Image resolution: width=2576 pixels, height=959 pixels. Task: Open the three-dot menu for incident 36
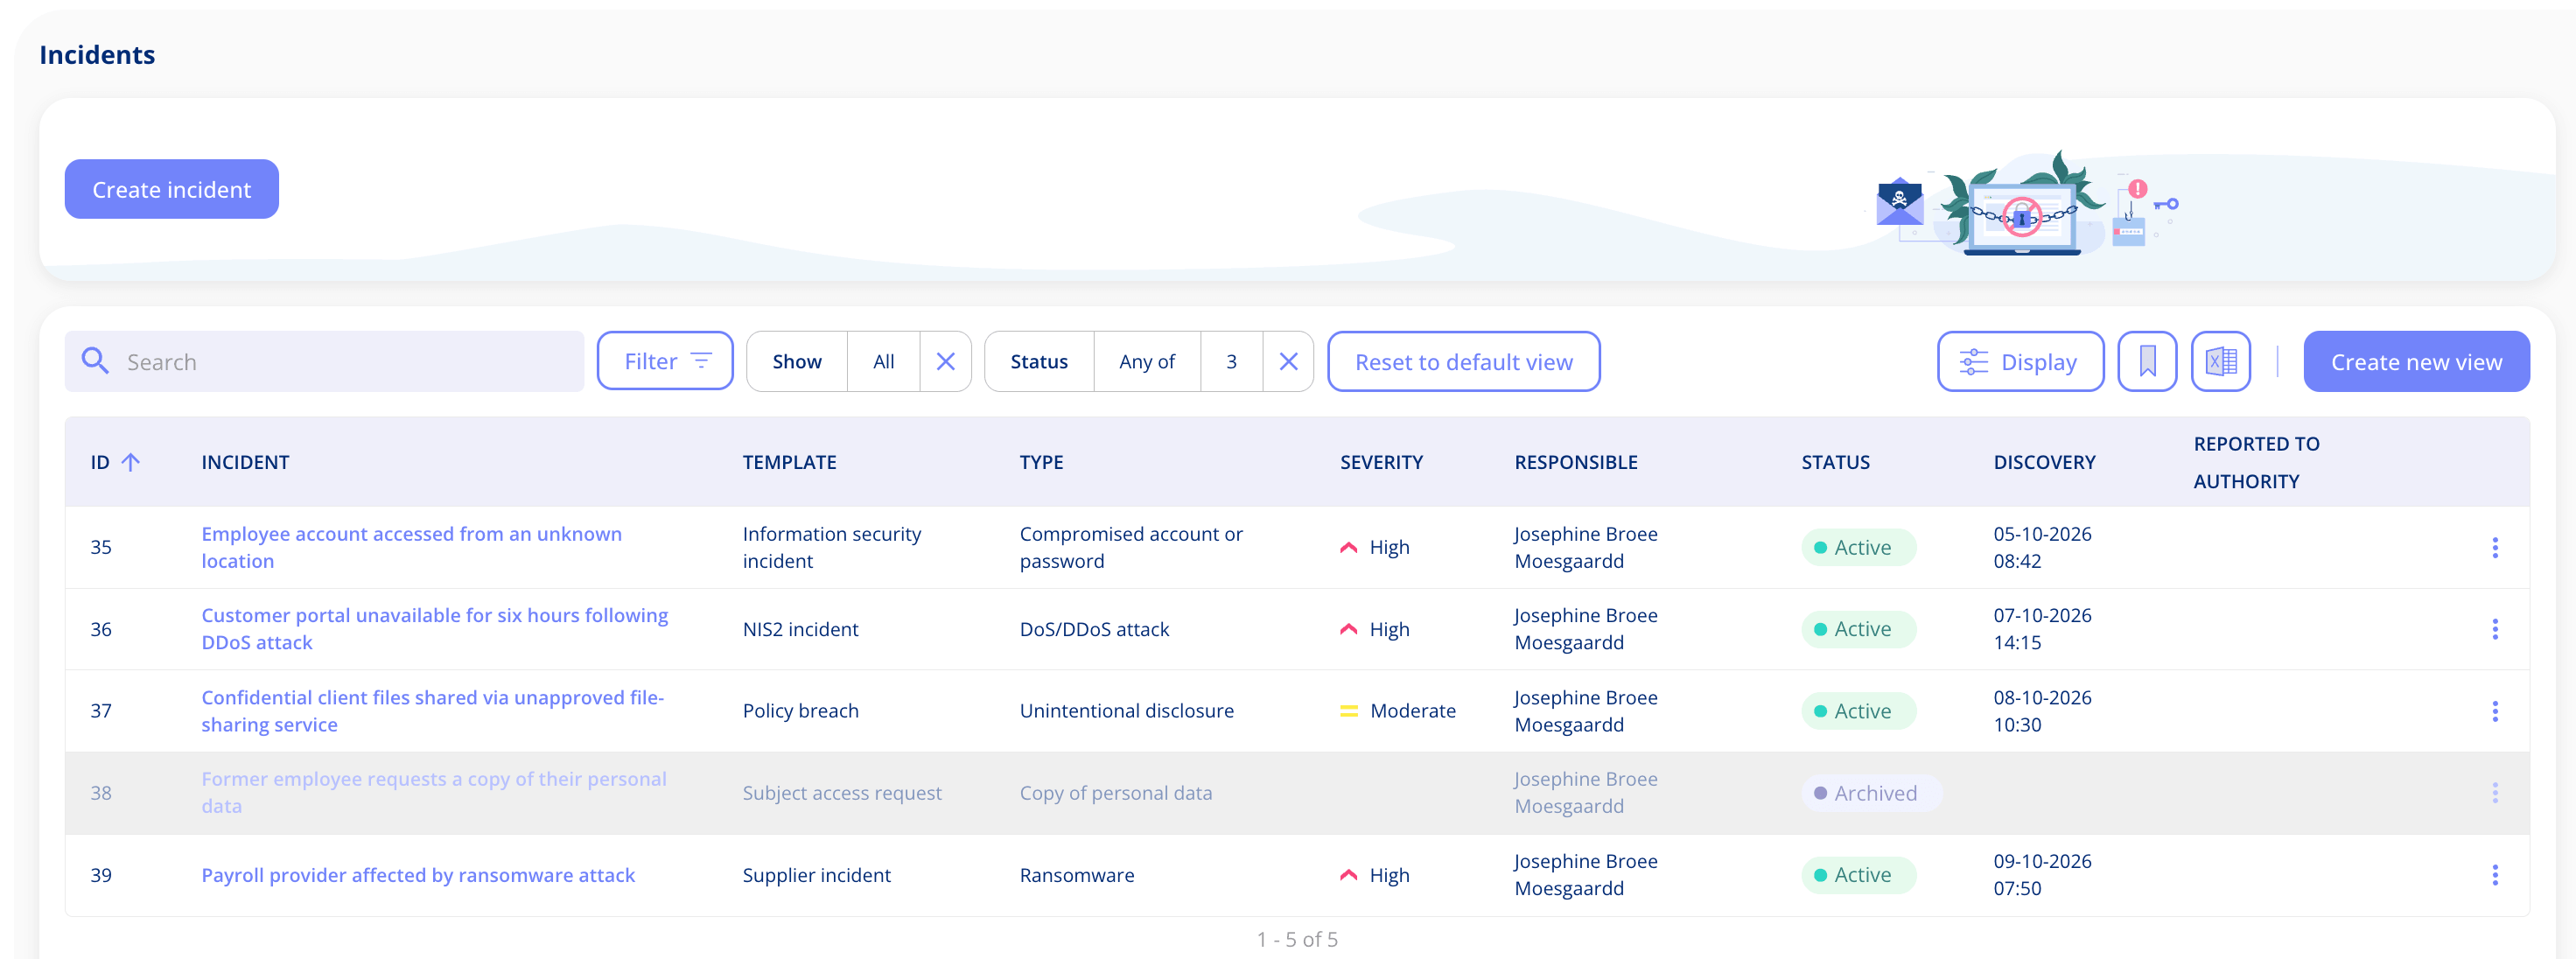(x=2494, y=629)
